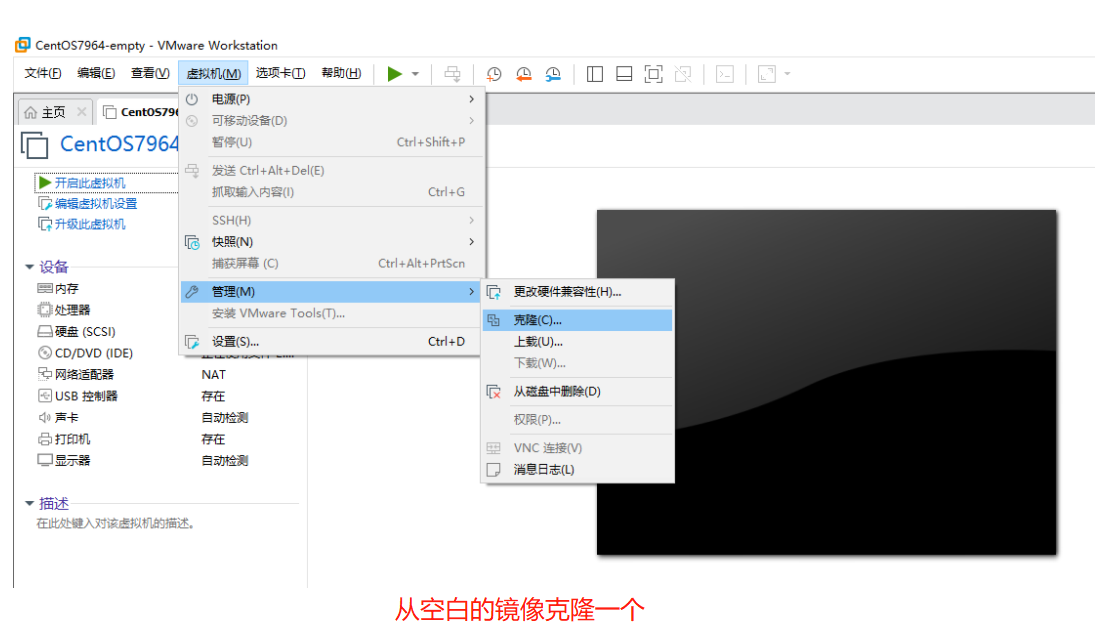Open the 帮助(H) menu
1111x643 pixels.
coord(341,73)
